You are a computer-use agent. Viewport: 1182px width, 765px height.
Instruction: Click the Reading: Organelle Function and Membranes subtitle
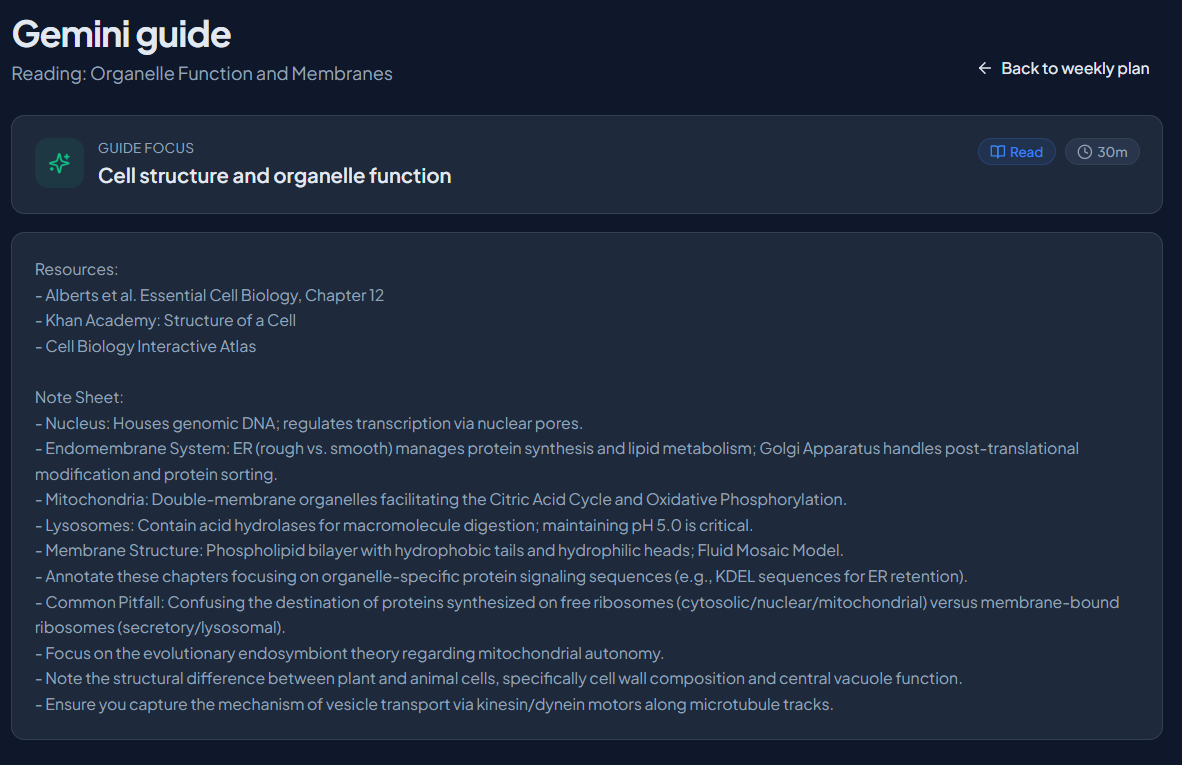coord(202,74)
